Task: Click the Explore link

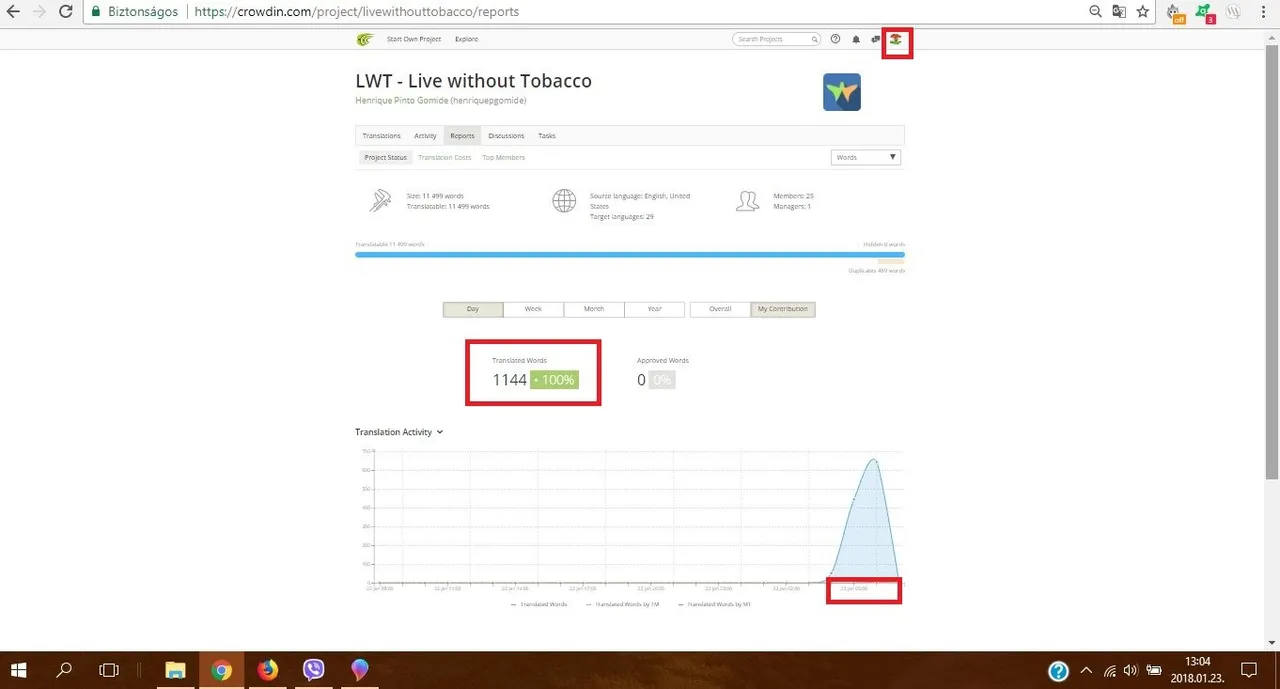Action: point(466,39)
